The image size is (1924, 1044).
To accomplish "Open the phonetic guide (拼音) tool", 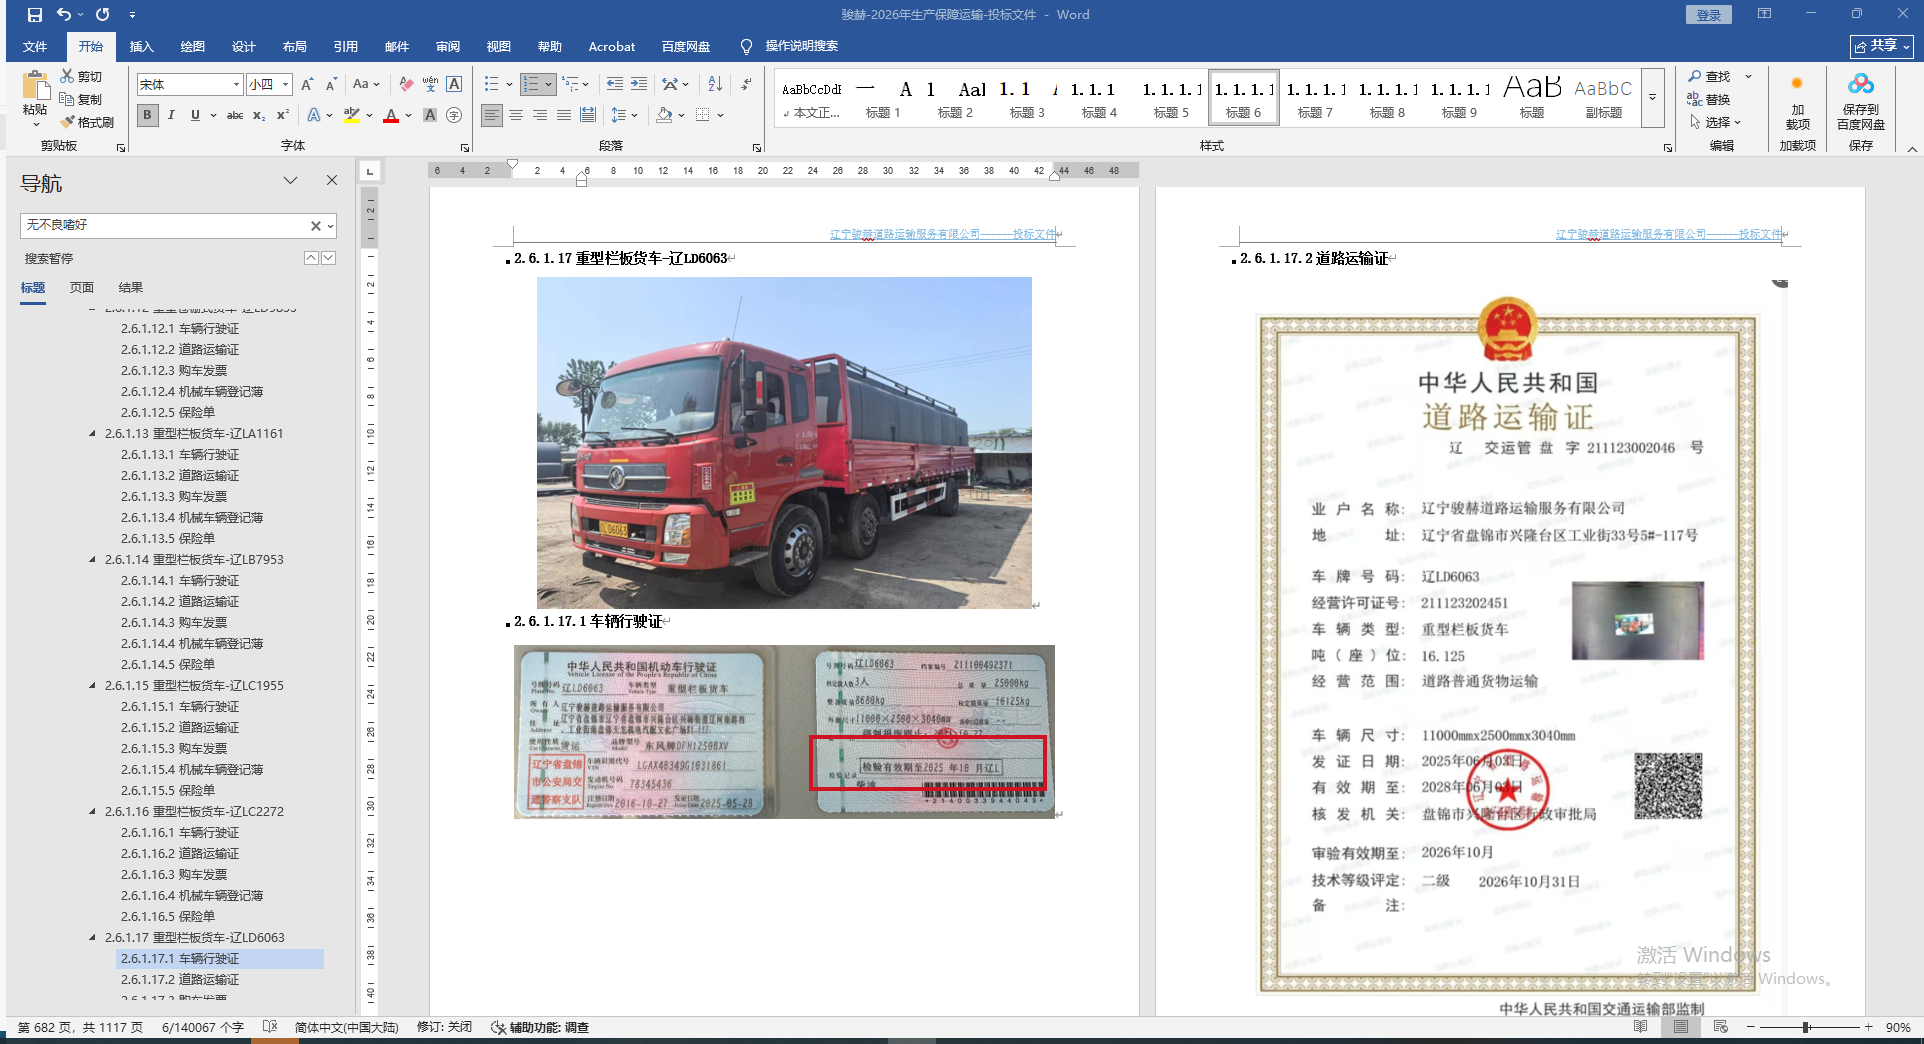I will coord(430,85).
